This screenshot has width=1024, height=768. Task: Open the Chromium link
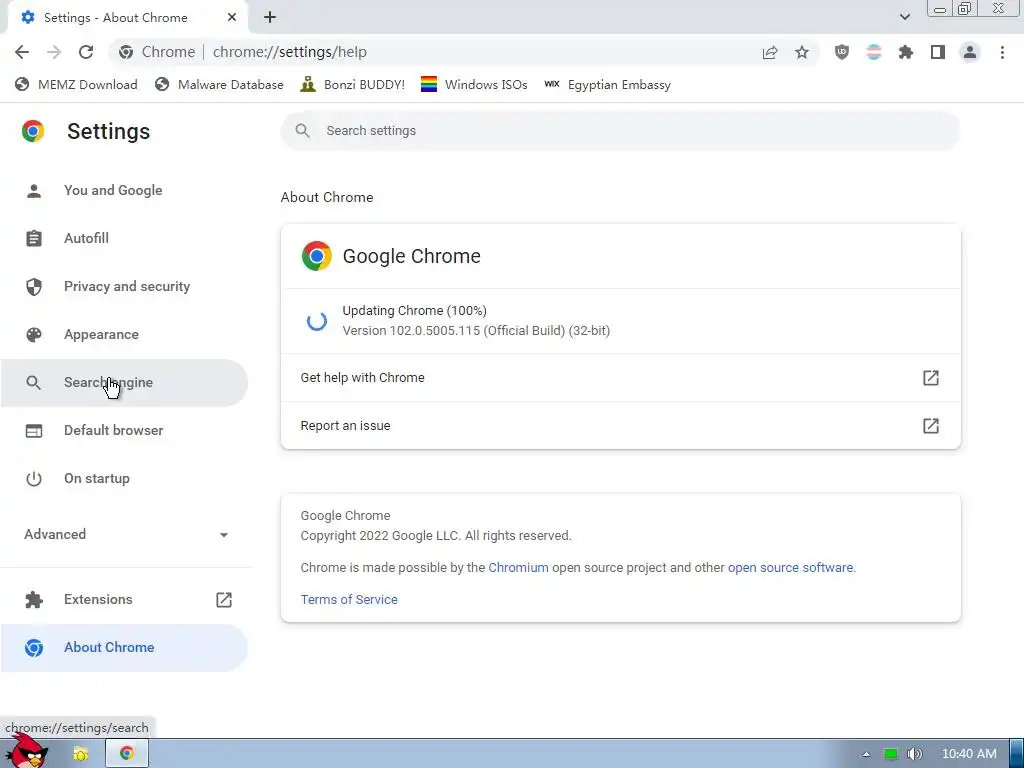(x=519, y=568)
